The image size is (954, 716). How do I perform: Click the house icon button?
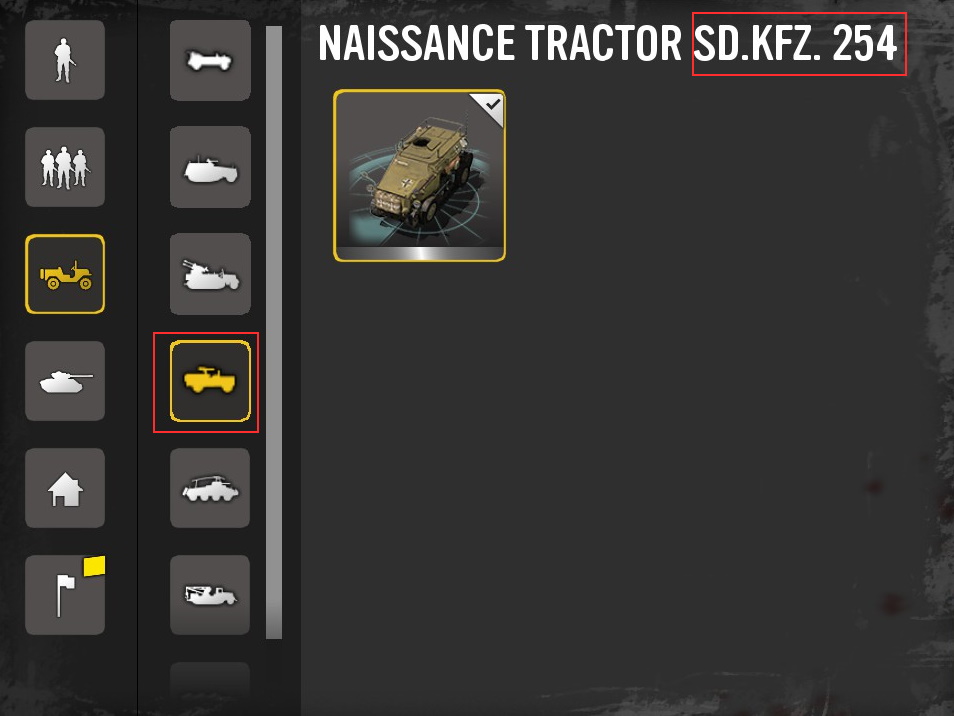pos(65,488)
